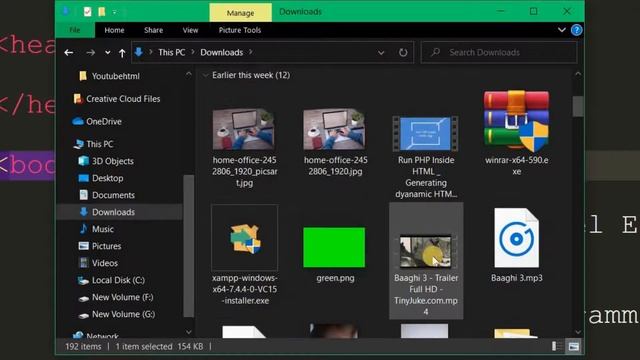Open the Picture Tools tab
This screenshot has height=360, width=640.
pyautogui.click(x=240, y=30)
